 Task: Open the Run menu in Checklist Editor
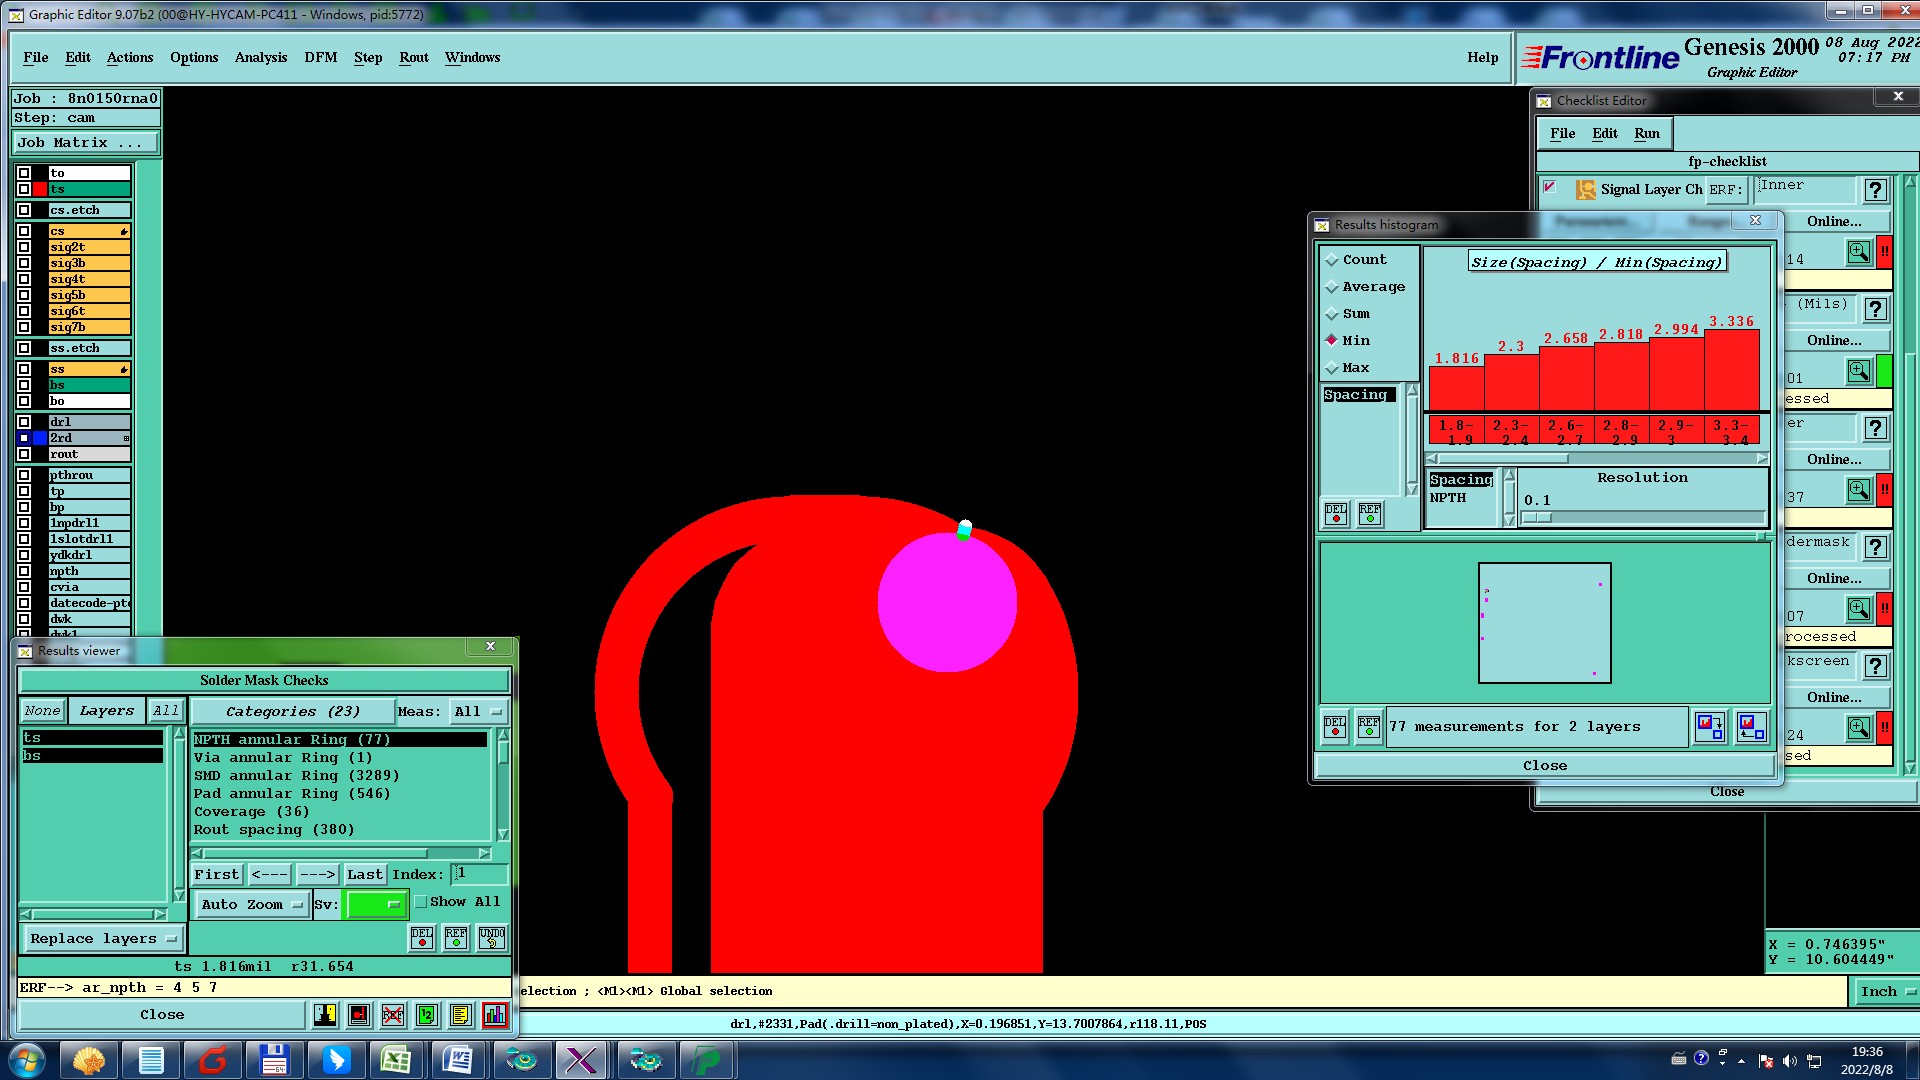click(1646, 133)
